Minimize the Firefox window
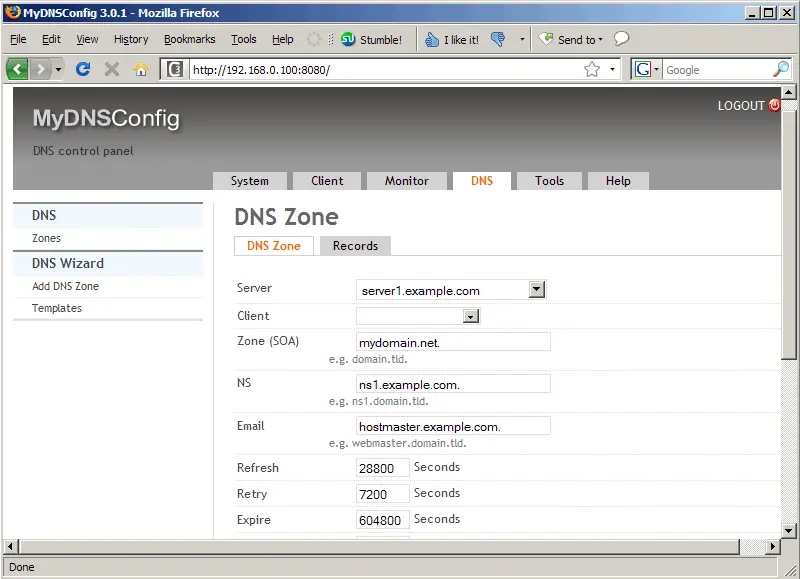 click(752, 13)
